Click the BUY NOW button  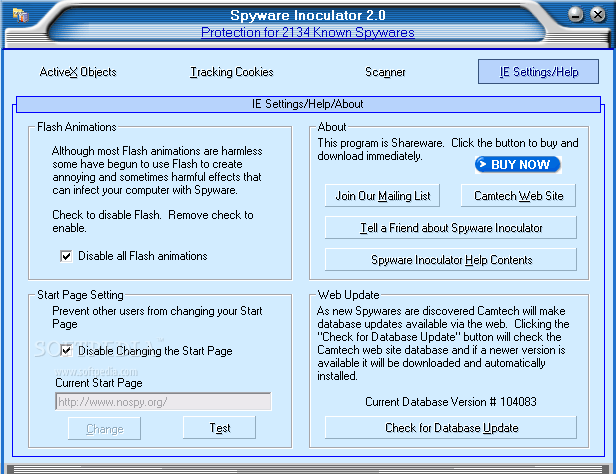click(518, 165)
